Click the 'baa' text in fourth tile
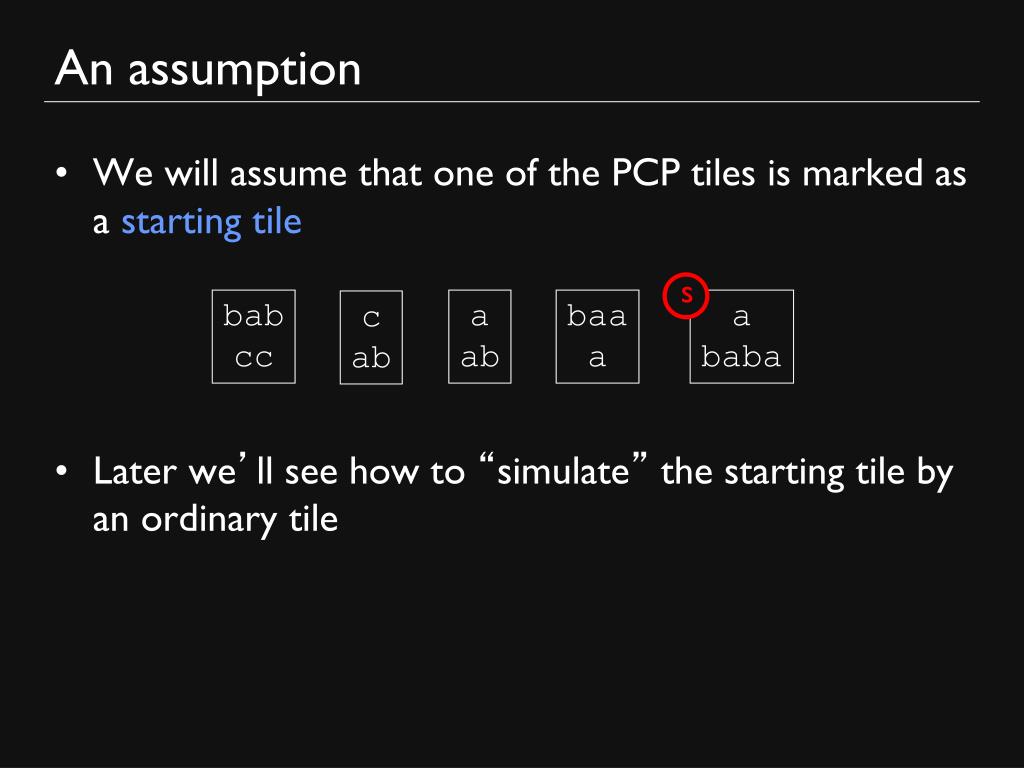This screenshot has height=768, width=1024. point(597,315)
